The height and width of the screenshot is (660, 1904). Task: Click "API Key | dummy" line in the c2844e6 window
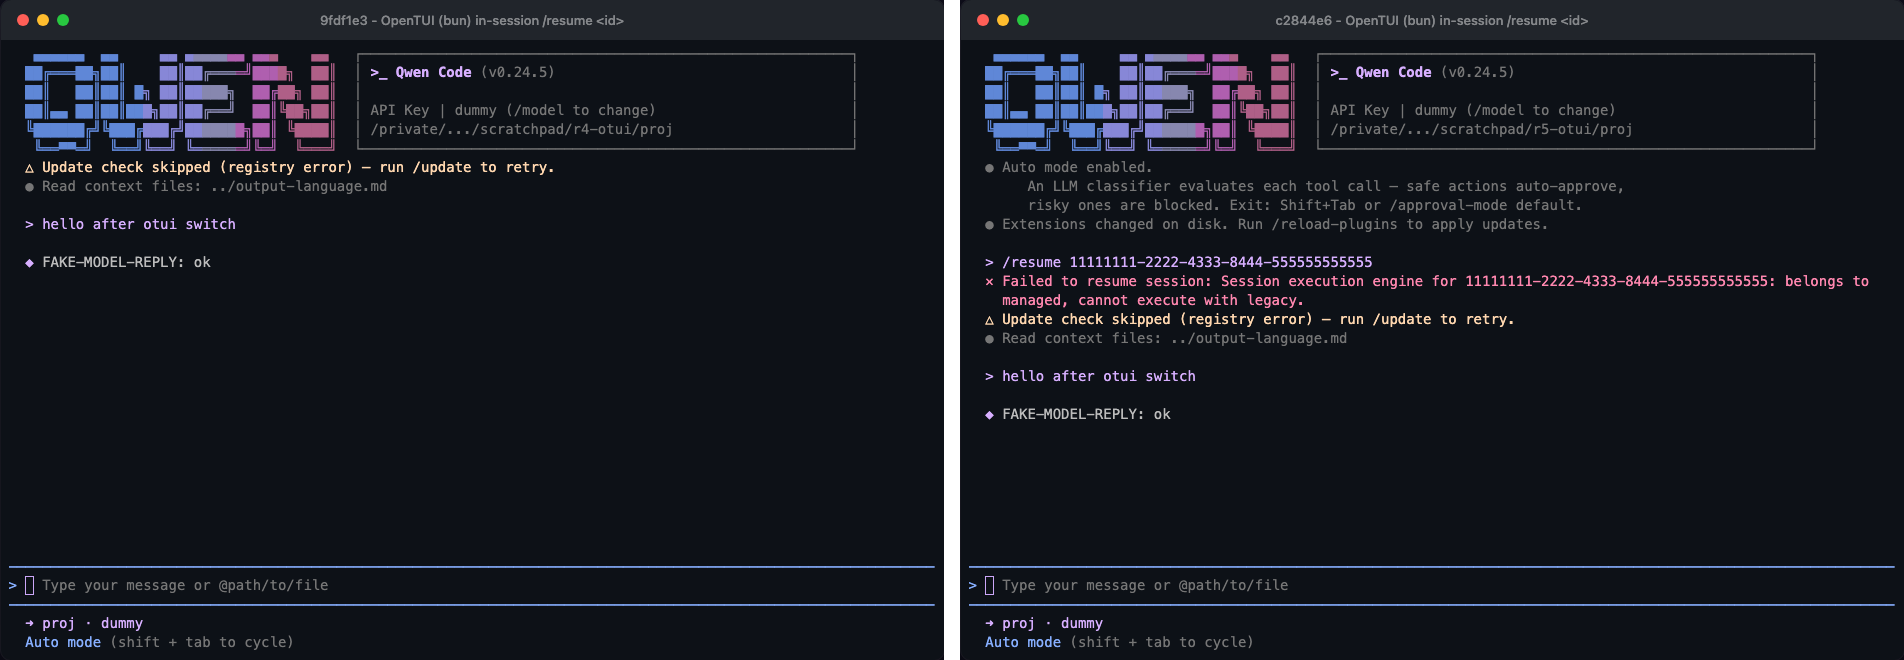pyautogui.click(x=1473, y=110)
